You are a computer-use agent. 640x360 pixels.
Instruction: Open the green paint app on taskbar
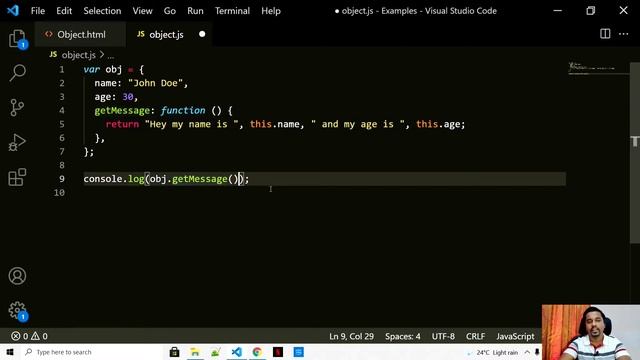(216, 352)
